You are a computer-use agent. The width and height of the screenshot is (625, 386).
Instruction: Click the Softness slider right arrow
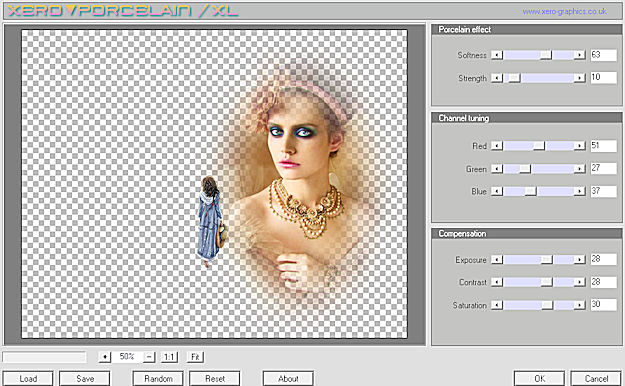580,55
